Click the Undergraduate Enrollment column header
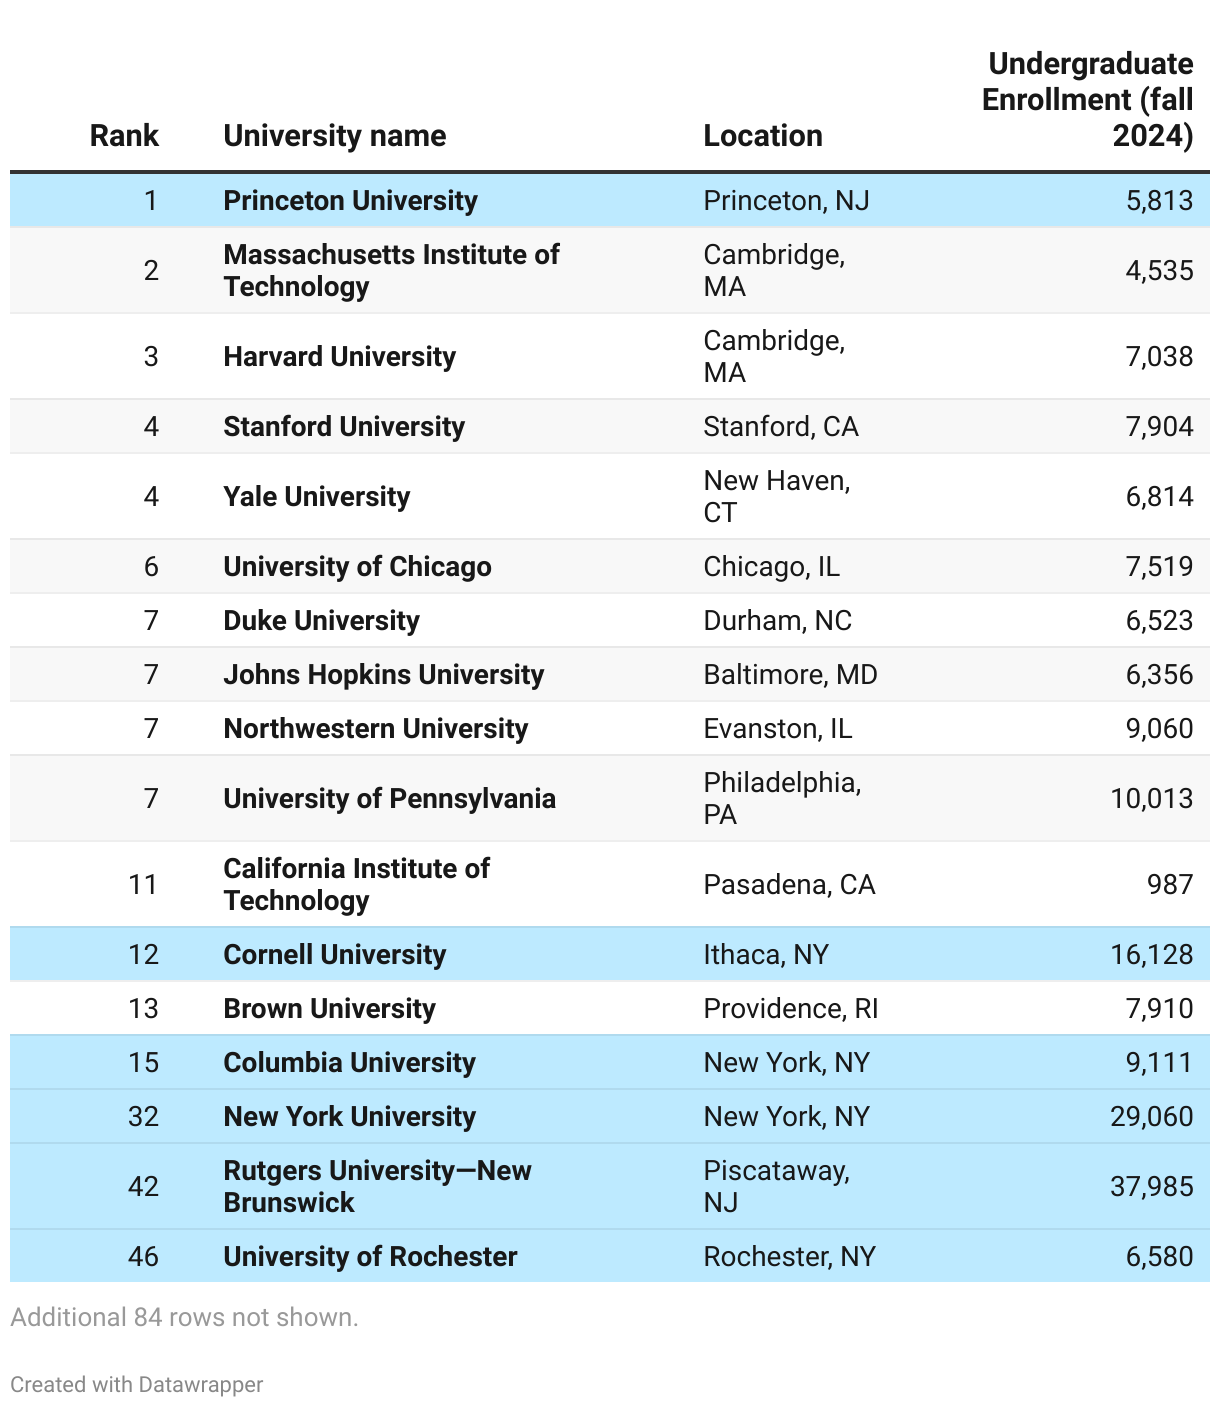Viewport: 1220px width, 1408px height. (1088, 100)
